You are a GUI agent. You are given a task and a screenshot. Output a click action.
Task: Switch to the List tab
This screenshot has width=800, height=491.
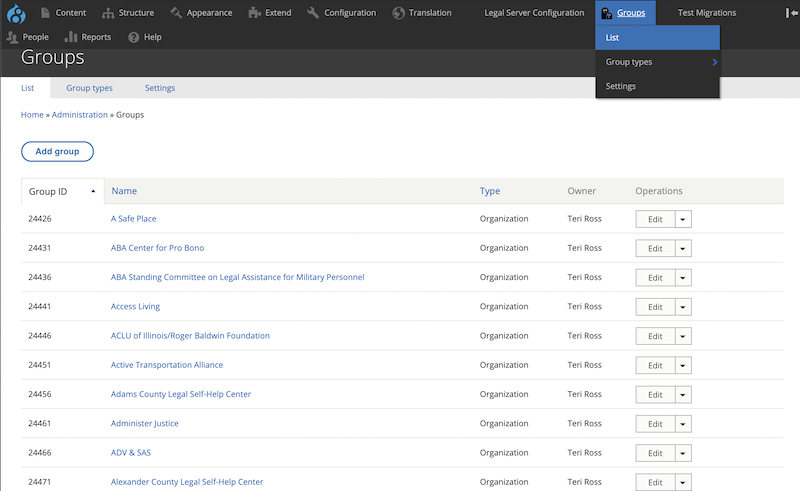tap(27, 88)
